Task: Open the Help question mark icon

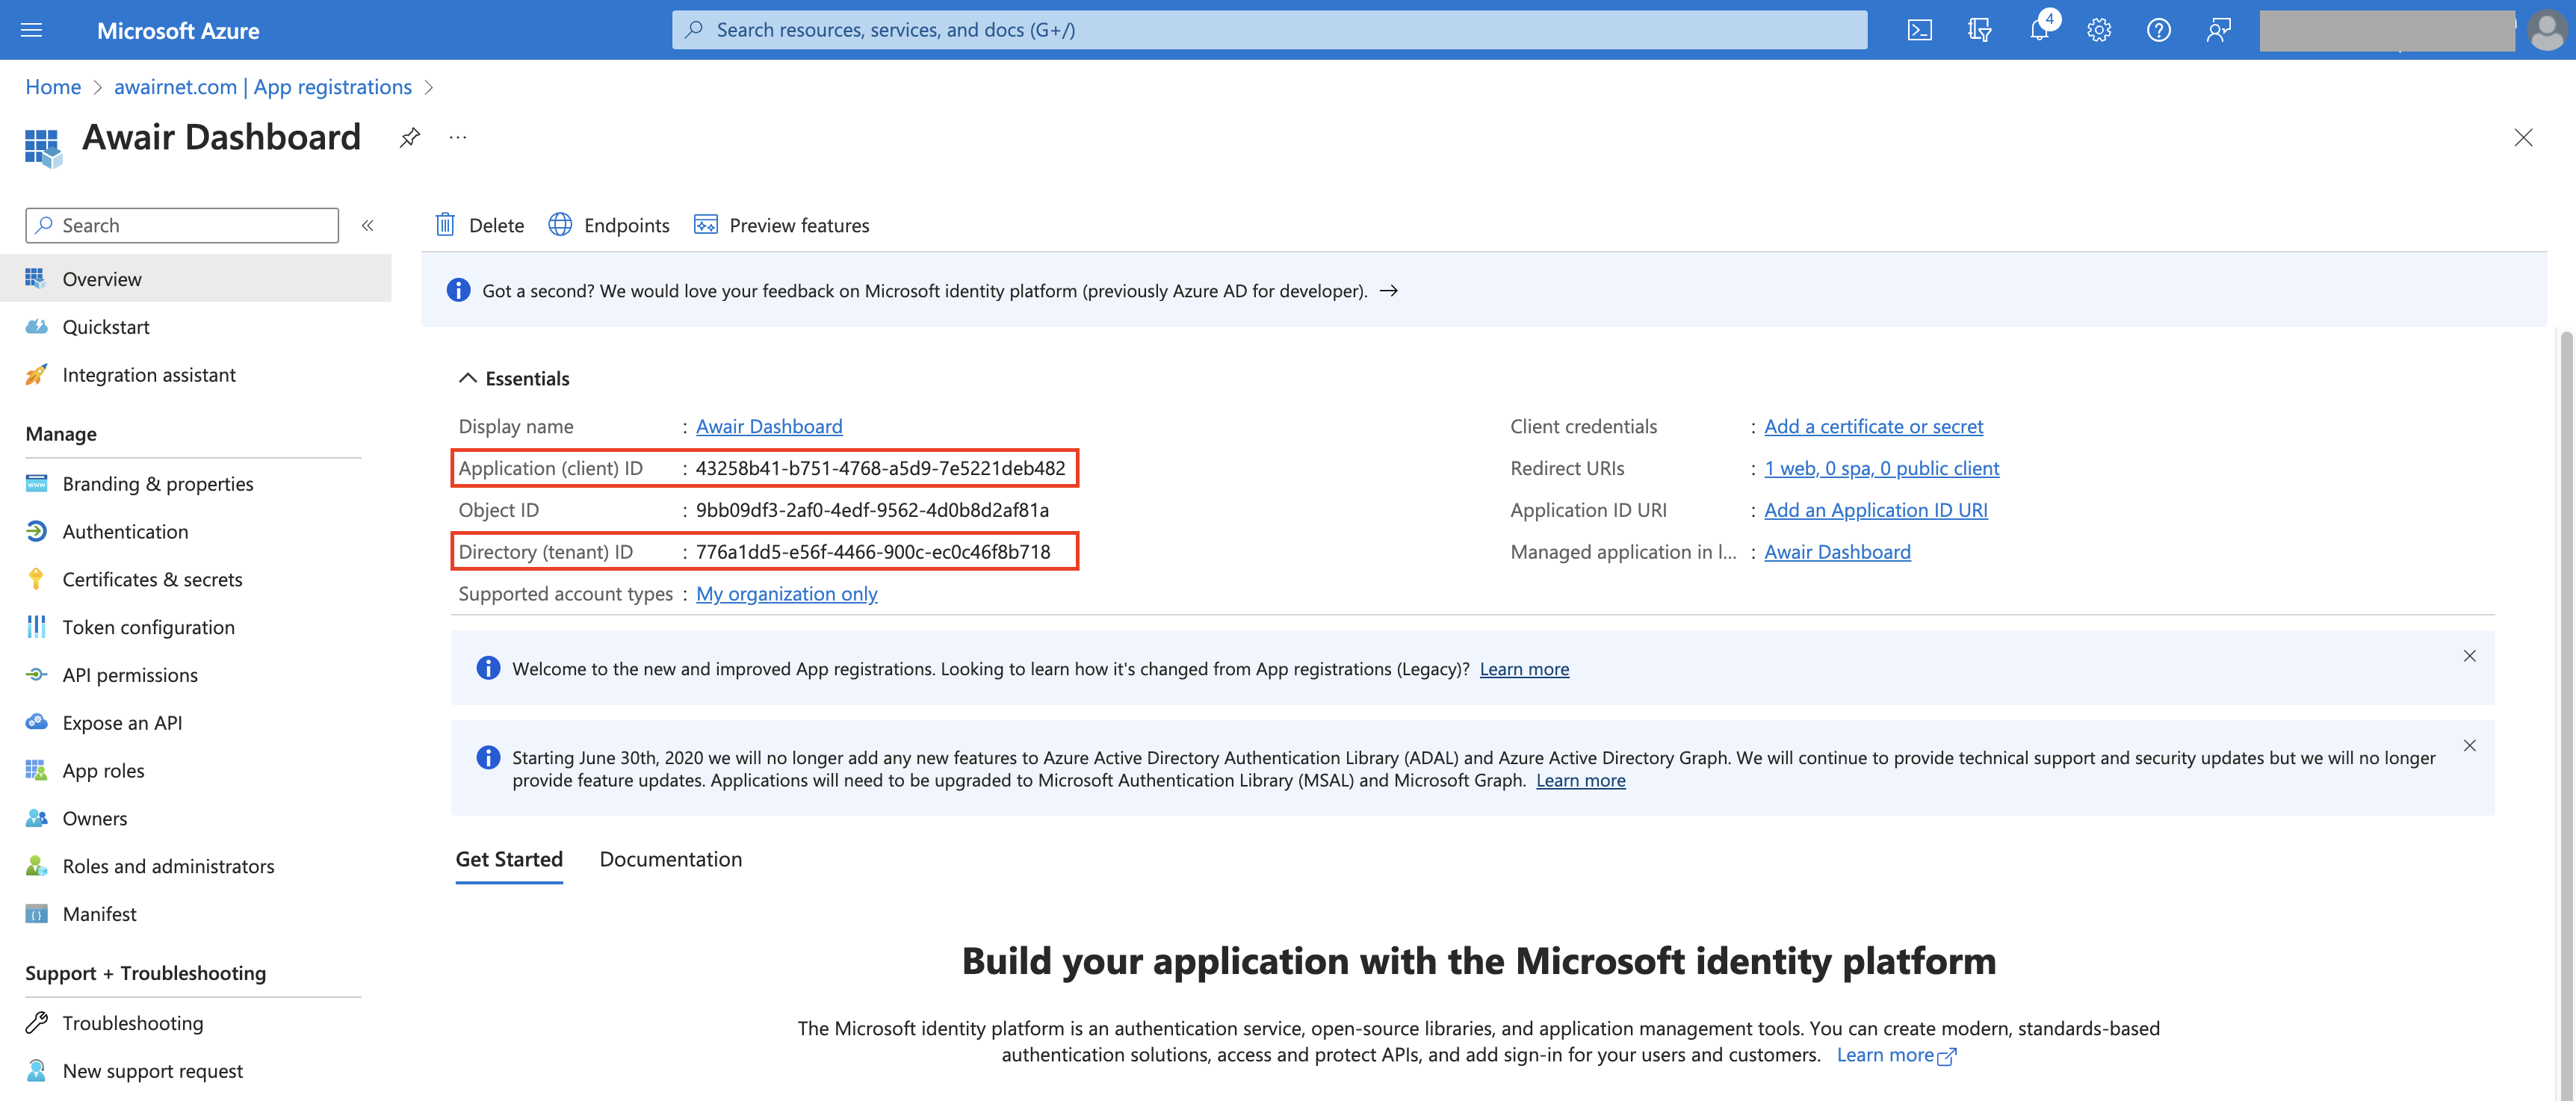Action: (2159, 30)
